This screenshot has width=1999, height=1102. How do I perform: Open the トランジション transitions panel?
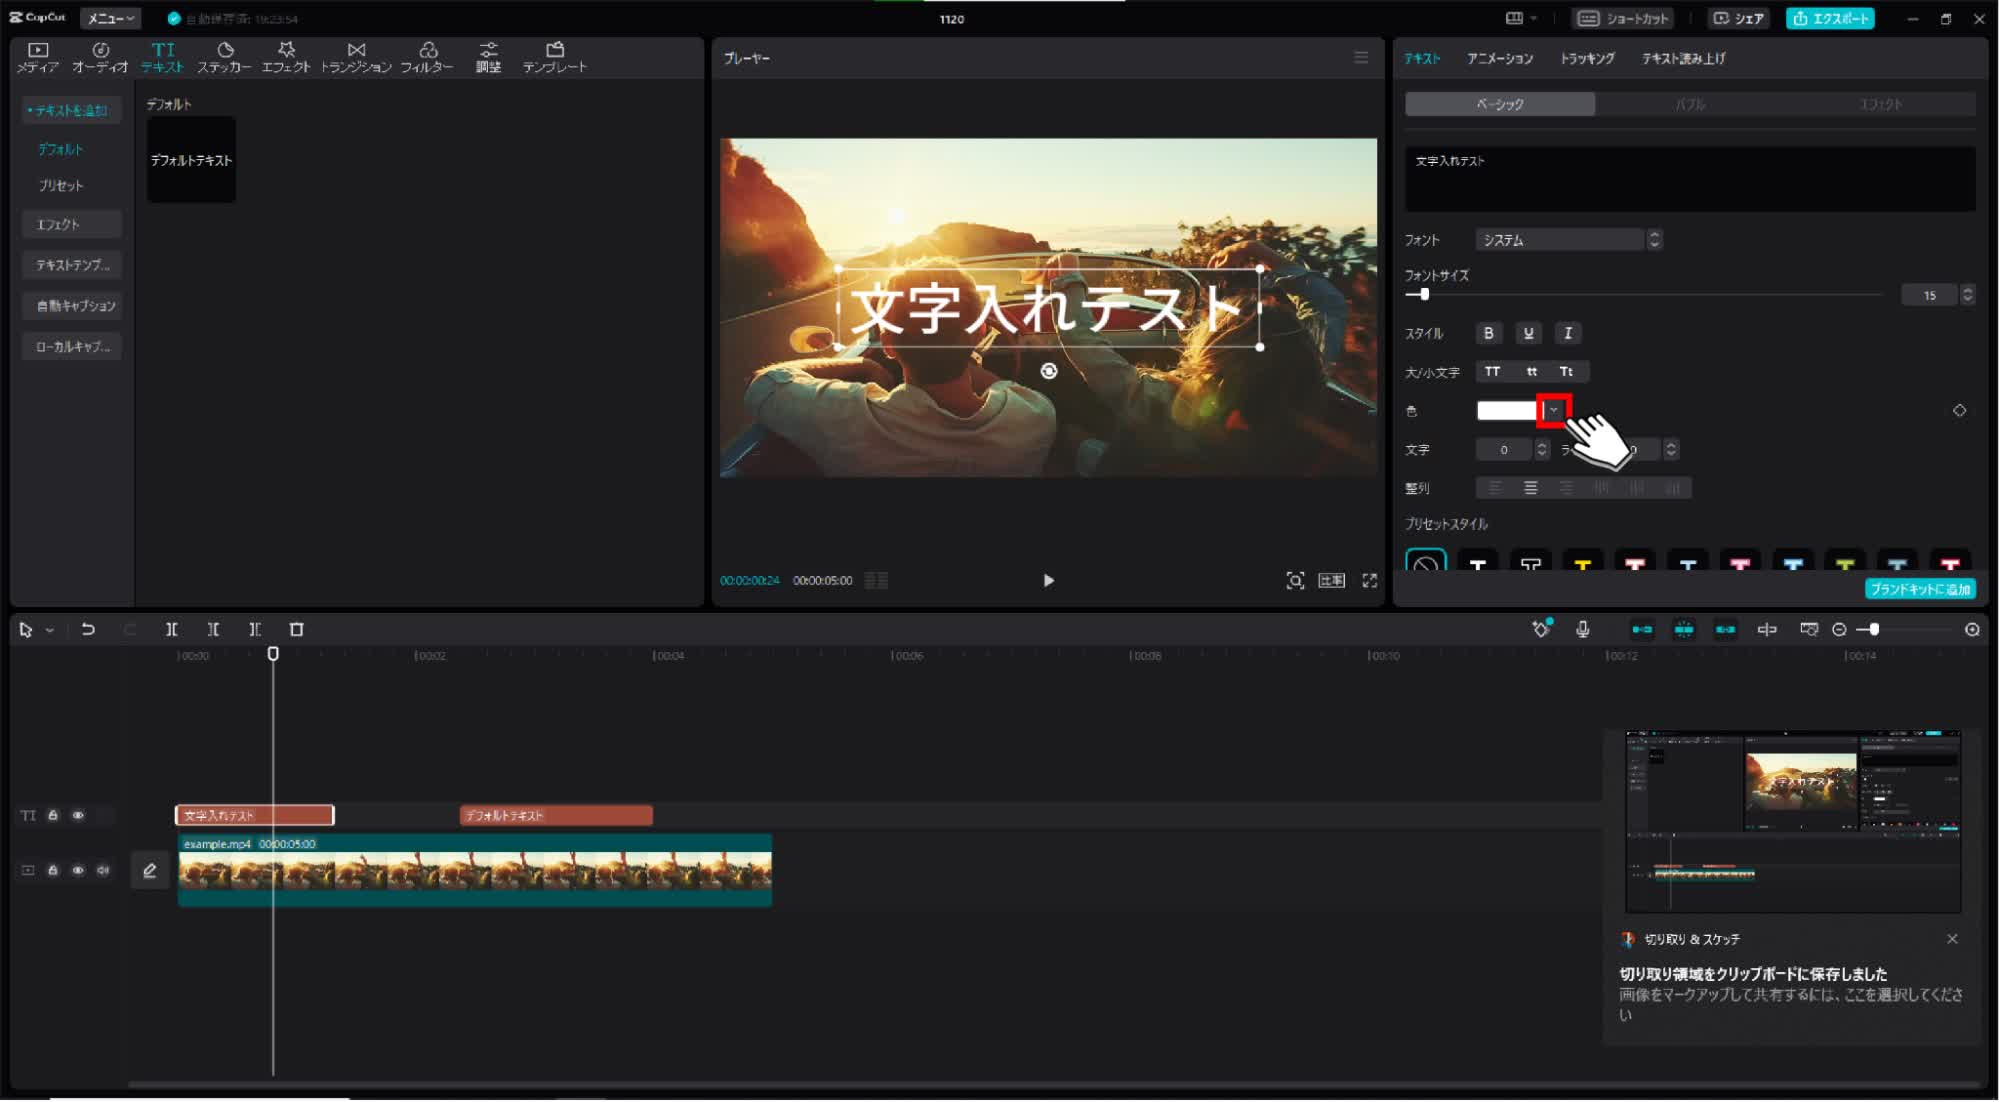click(356, 57)
